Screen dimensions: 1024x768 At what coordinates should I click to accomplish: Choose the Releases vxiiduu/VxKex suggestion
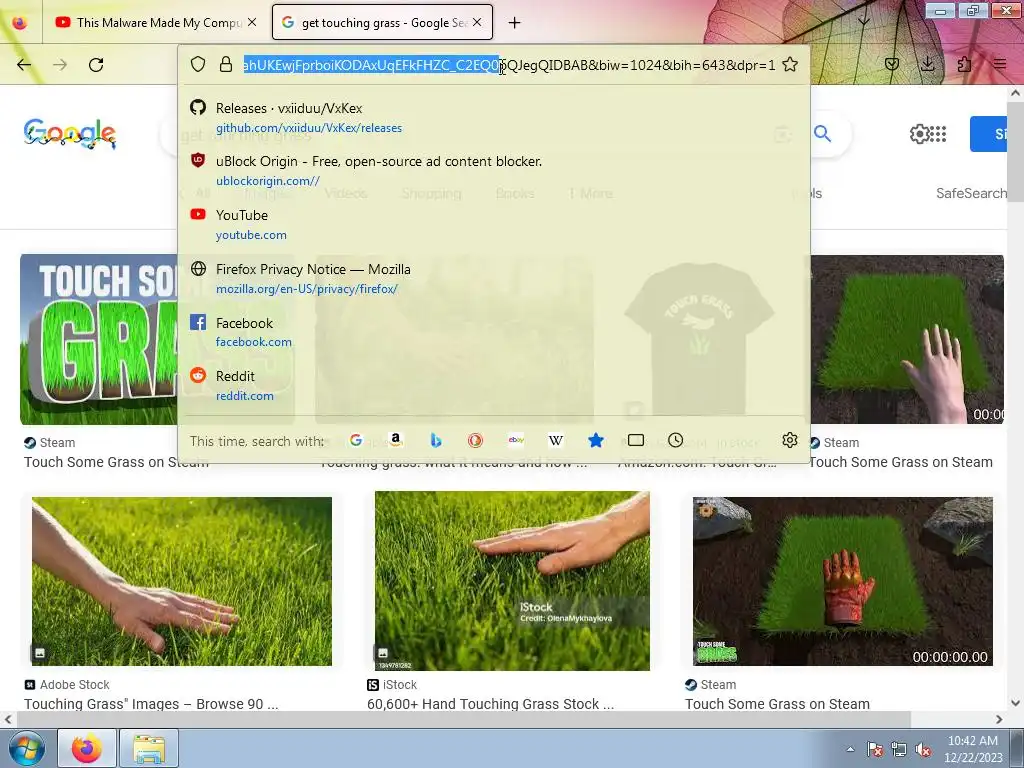[x=494, y=118]
